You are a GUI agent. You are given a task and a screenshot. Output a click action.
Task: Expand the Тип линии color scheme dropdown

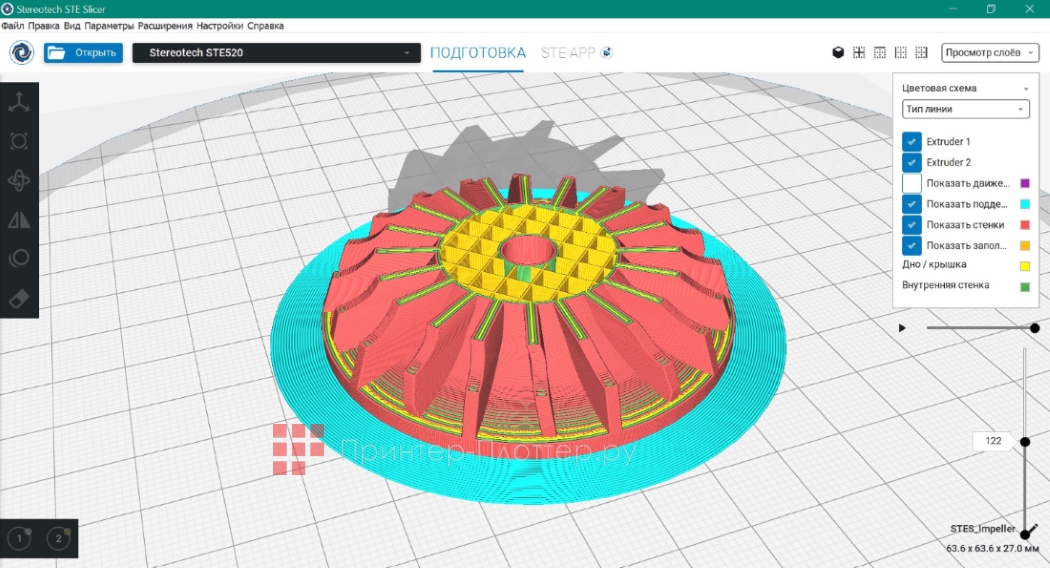coord(965,109)
